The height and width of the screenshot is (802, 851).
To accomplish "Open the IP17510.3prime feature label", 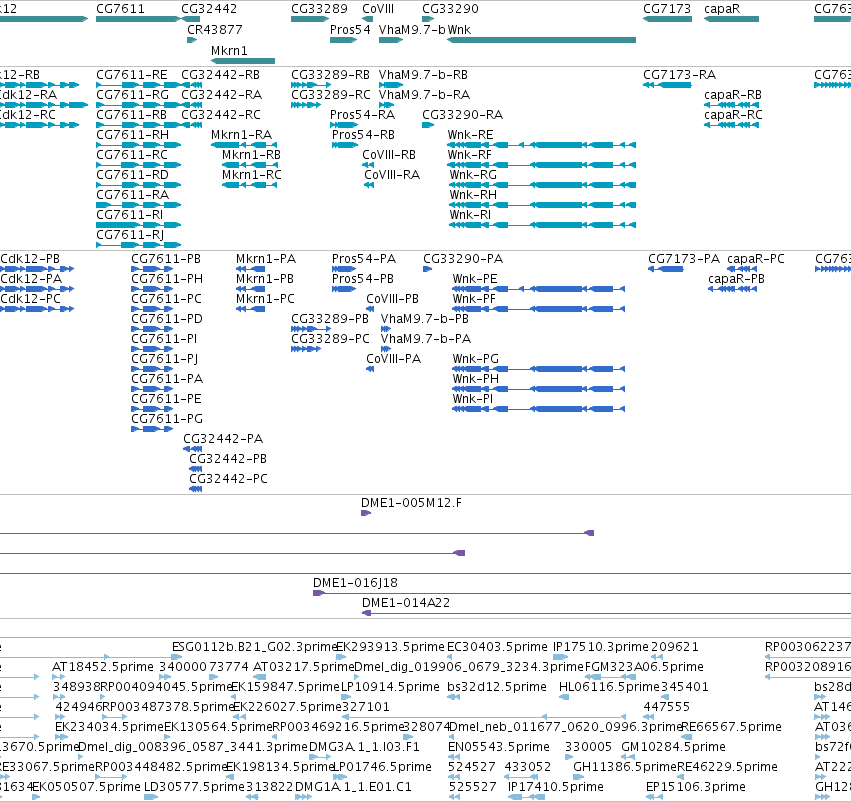I will click(600, 647).
